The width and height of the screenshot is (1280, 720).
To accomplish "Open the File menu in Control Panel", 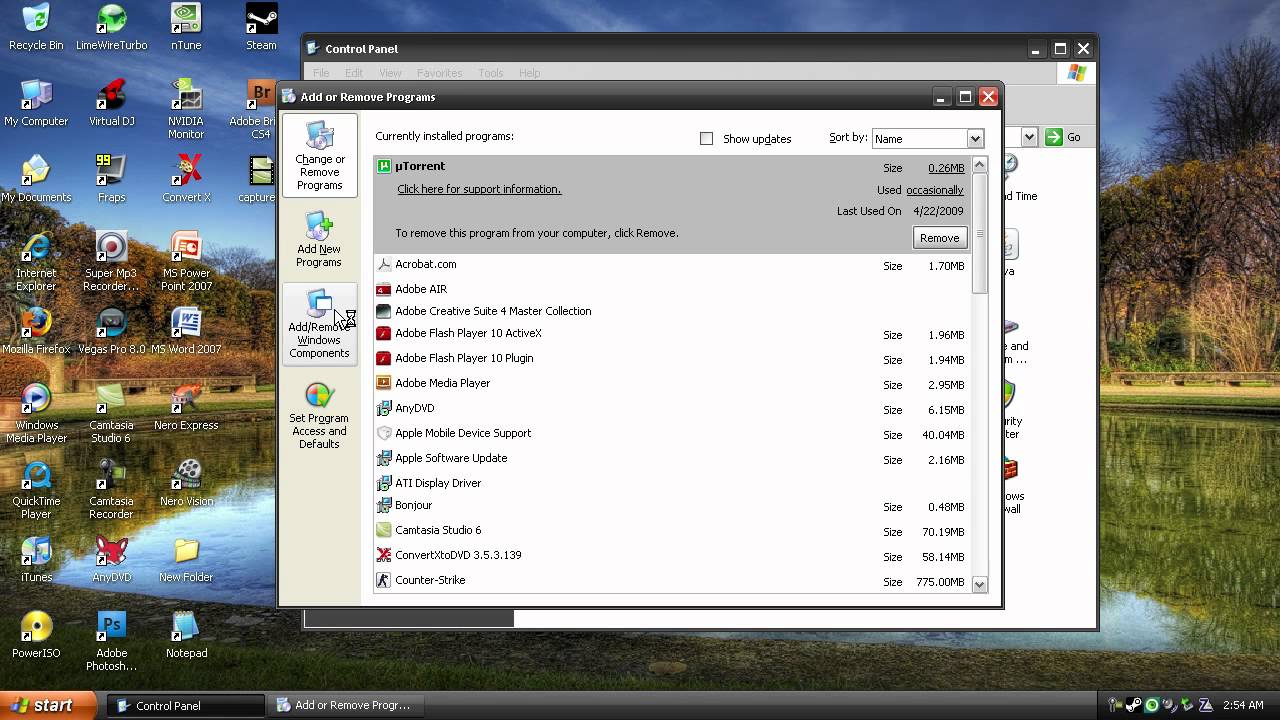I will point(321,73).
